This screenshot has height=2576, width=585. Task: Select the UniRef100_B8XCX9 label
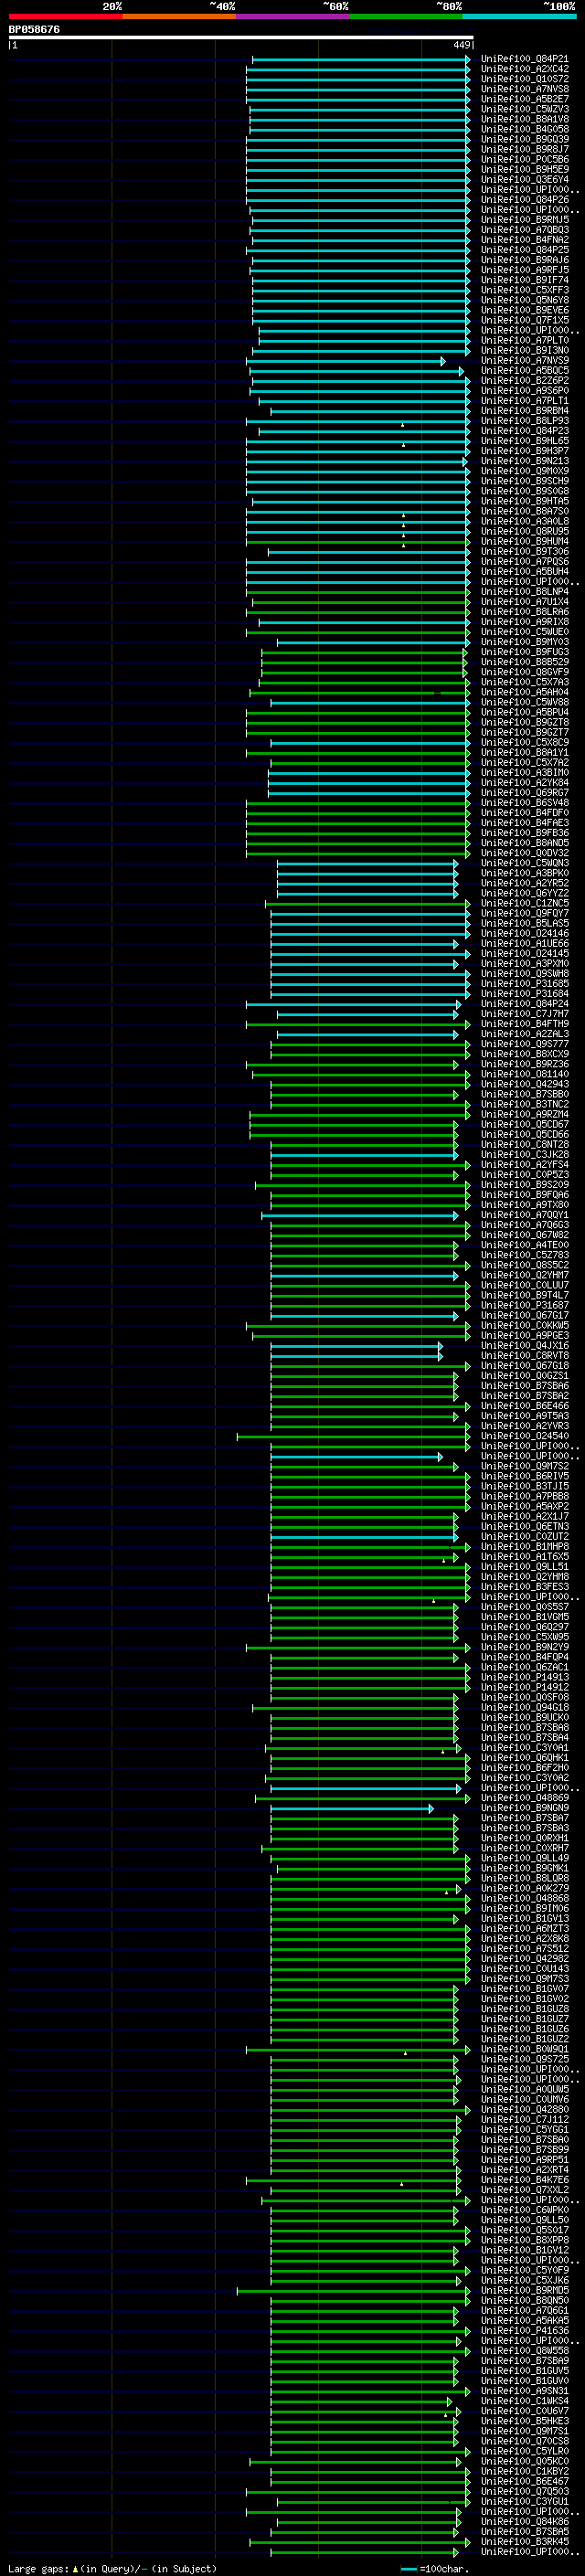pyautogui.click(x=525, y=1054)
